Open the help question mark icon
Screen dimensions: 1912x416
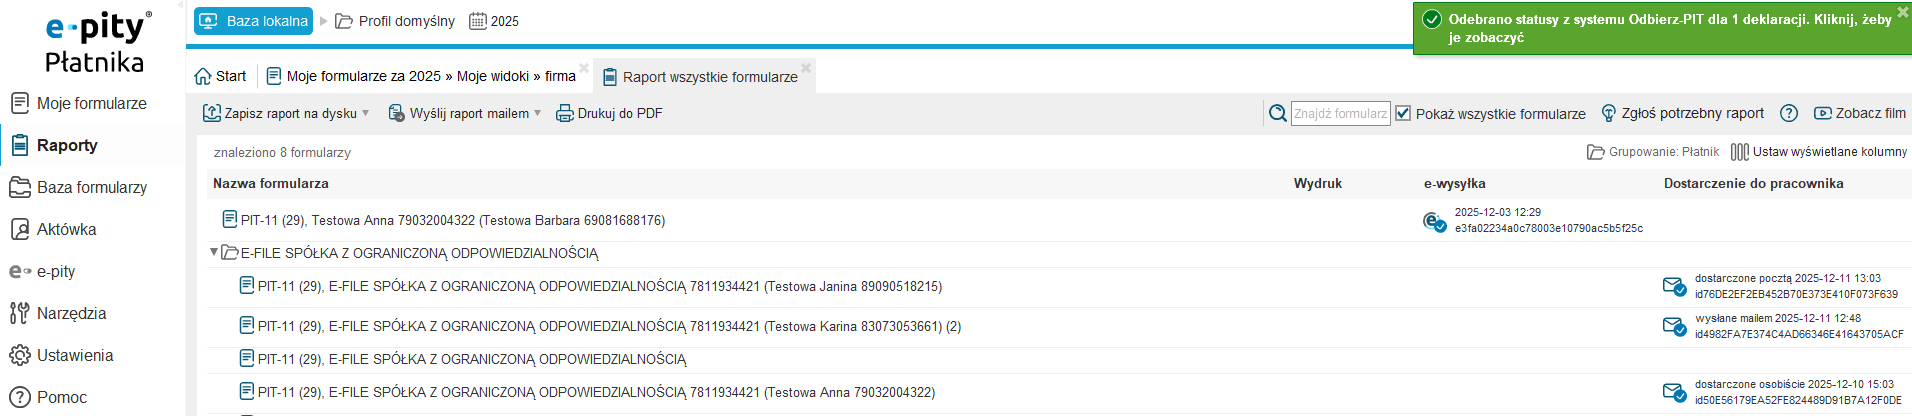pos(1789,114)
